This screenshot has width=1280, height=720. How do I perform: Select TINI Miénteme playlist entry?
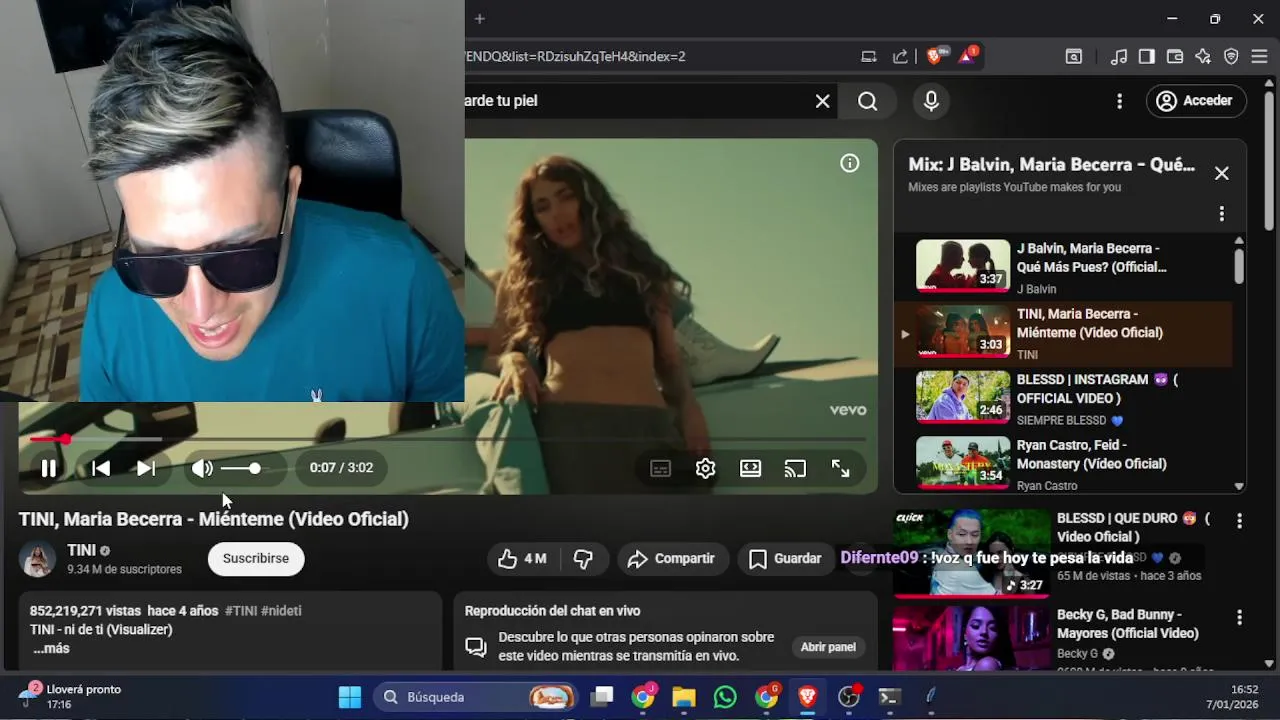click(x=1062, y=334)
